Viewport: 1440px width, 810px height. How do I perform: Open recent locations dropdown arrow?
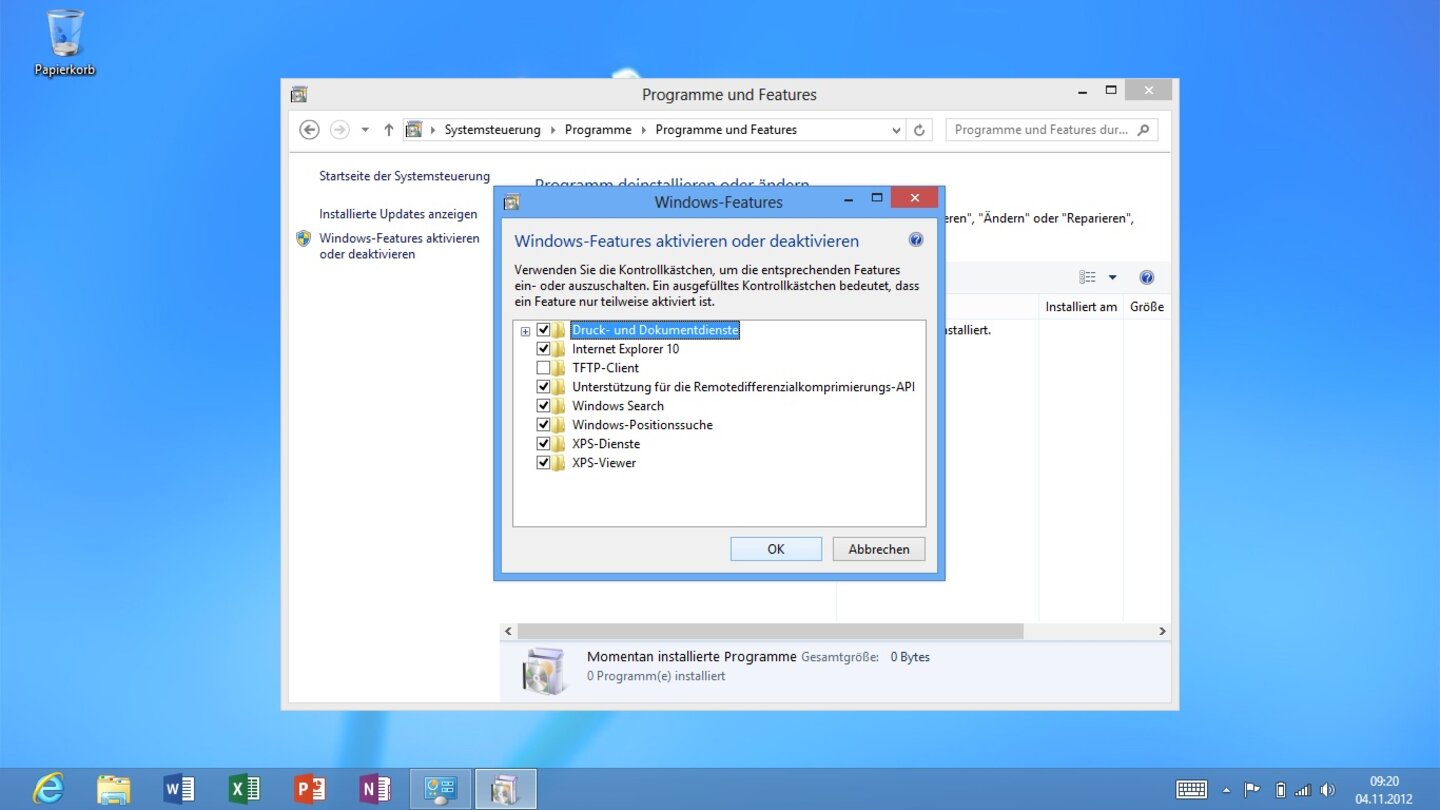click(x=365, y=130)
